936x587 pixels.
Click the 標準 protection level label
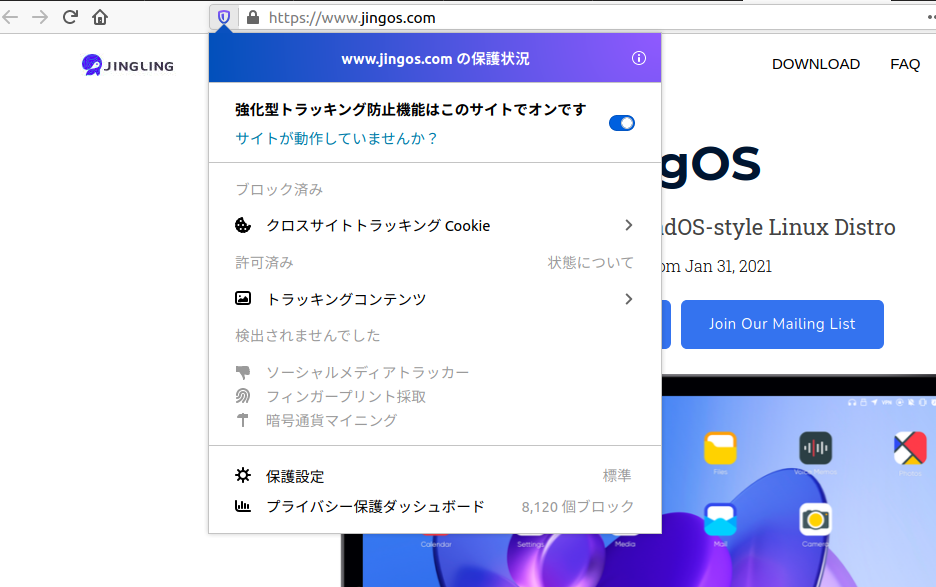point(617,475)
